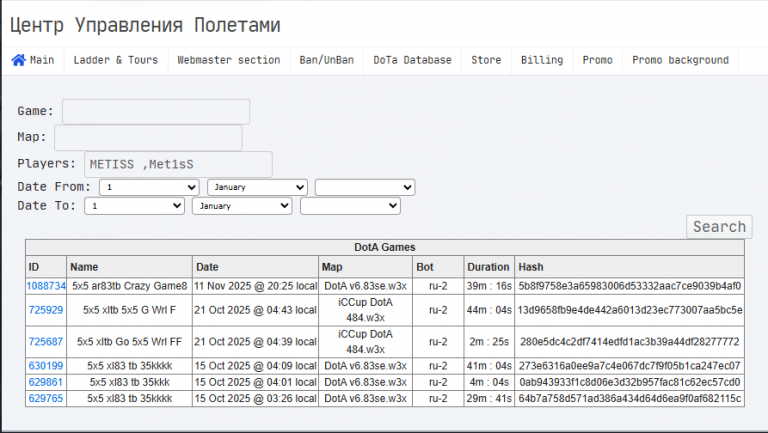Open the Ladder & Tours menu
Image resolution: width=768 pixels, height=433 pixels.
pos(116,60)
